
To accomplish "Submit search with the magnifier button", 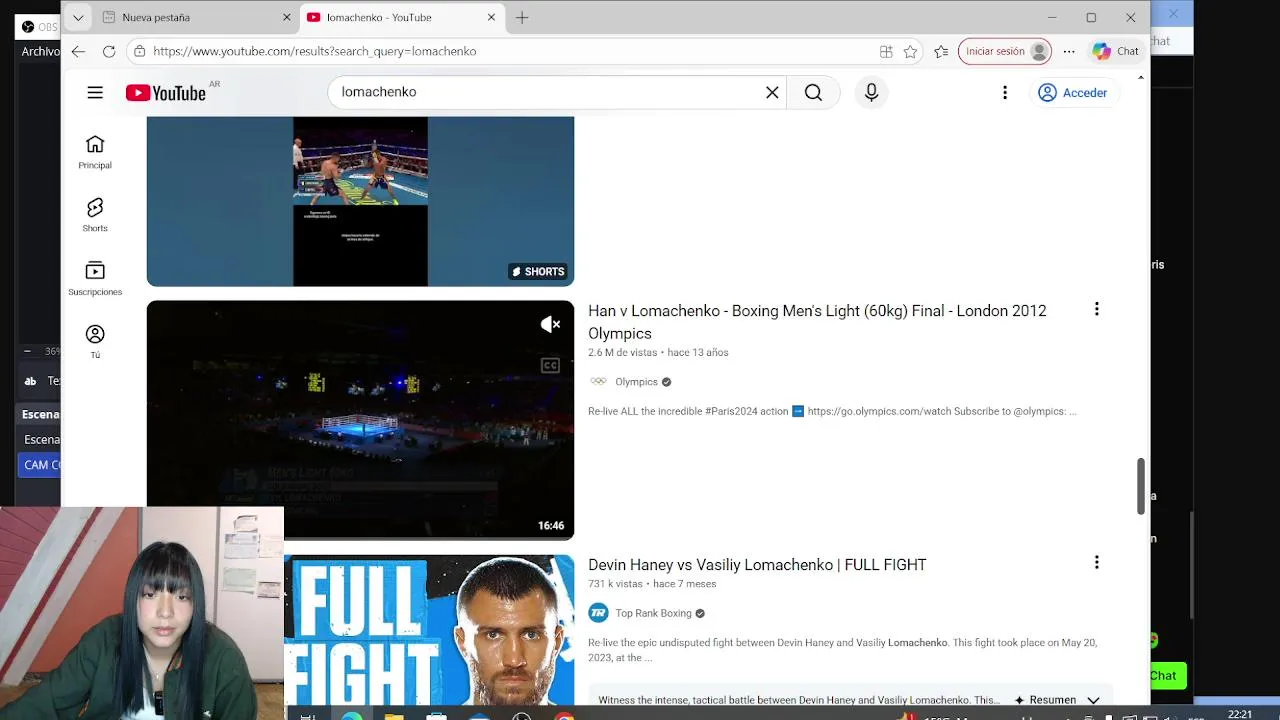I will tap(813, 92).
